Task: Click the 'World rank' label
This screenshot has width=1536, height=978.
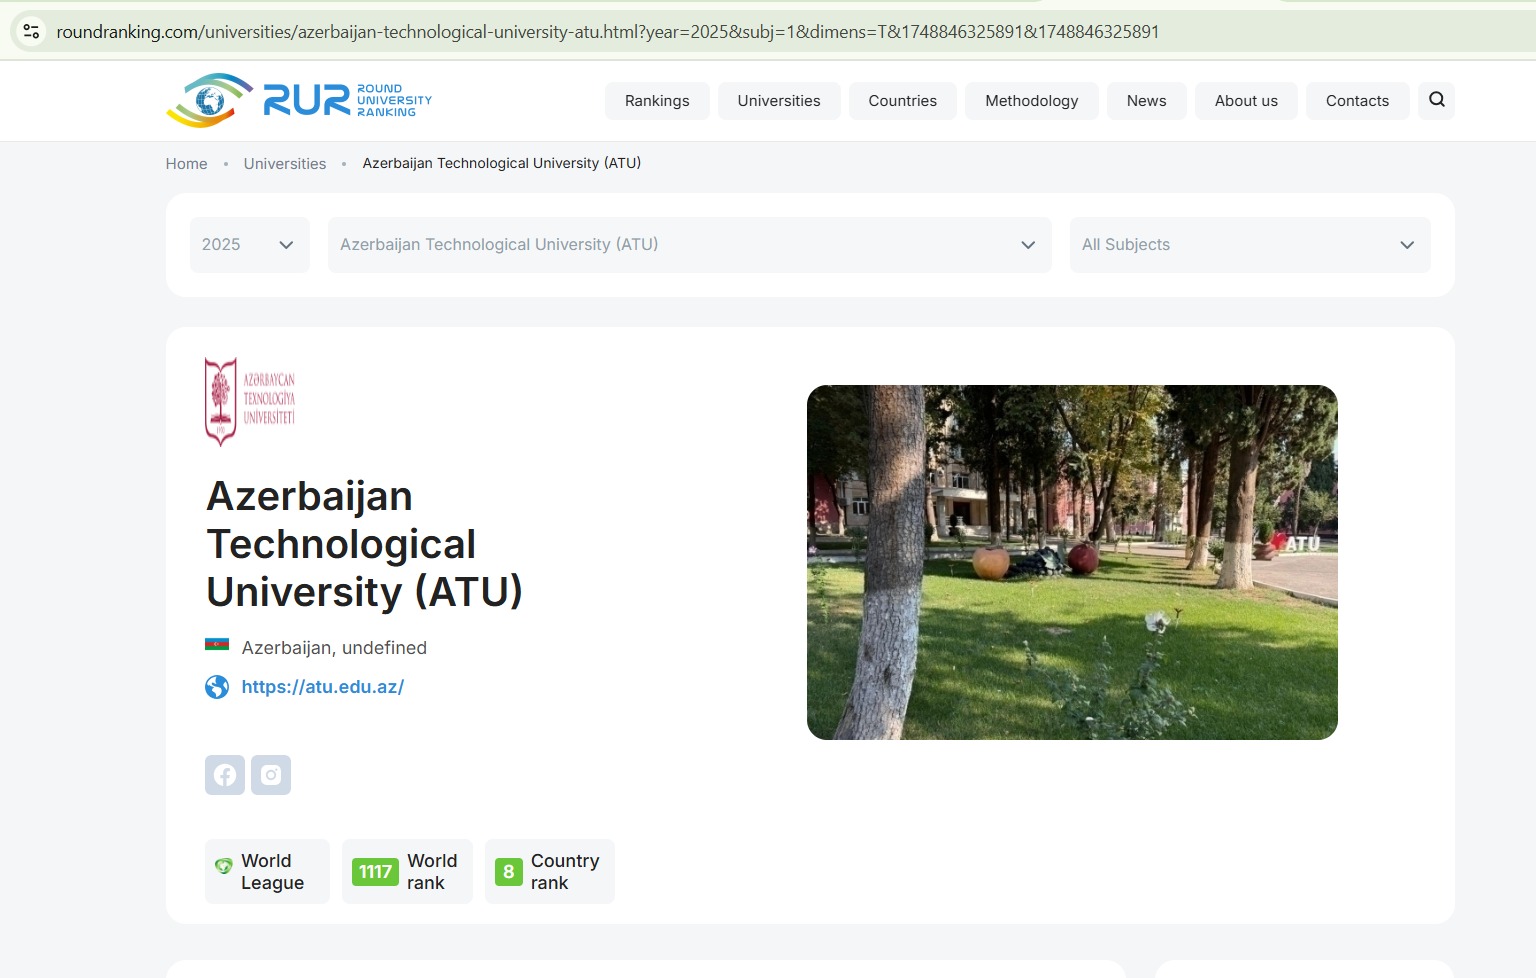Action: [x=432, y=872]
